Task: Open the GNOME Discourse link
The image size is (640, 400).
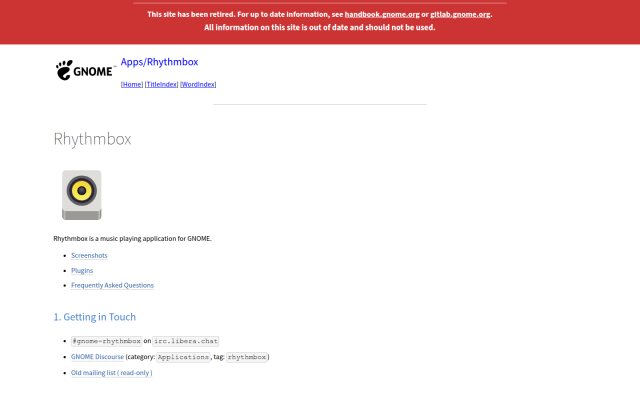Action: coord(97,357)
